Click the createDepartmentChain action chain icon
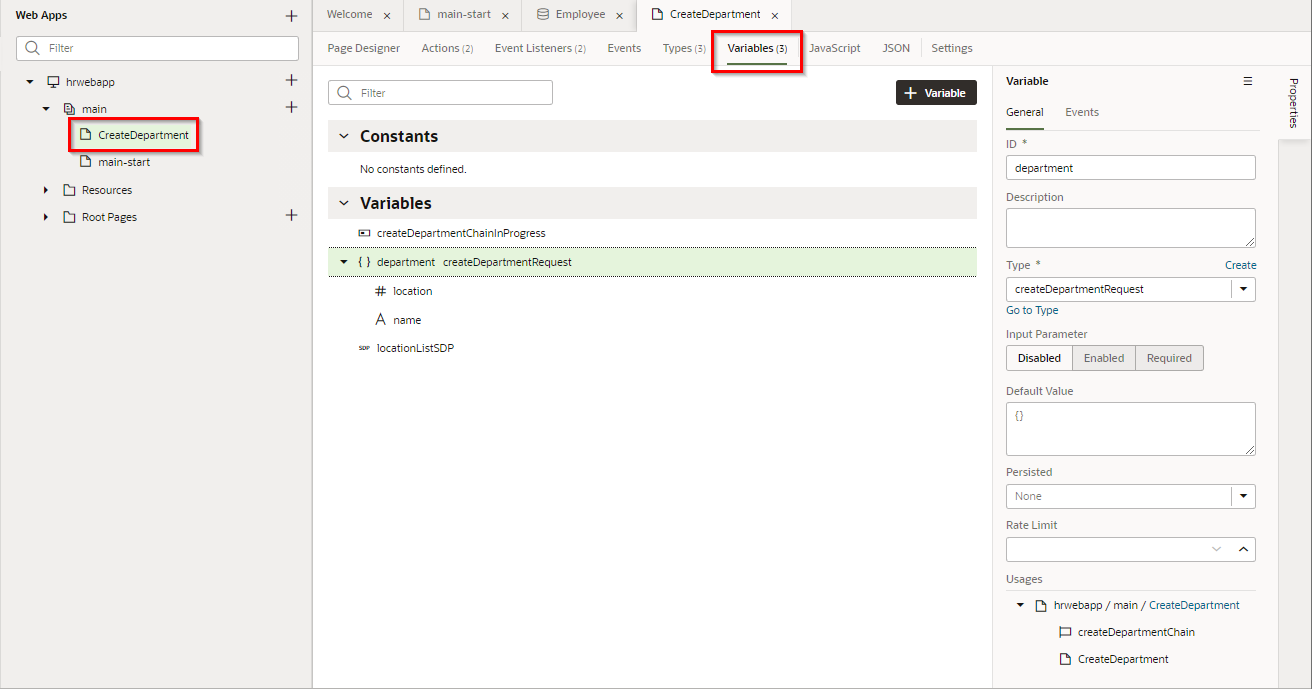This screenshot has height=689, width=1312. [x=1064, y=632]
